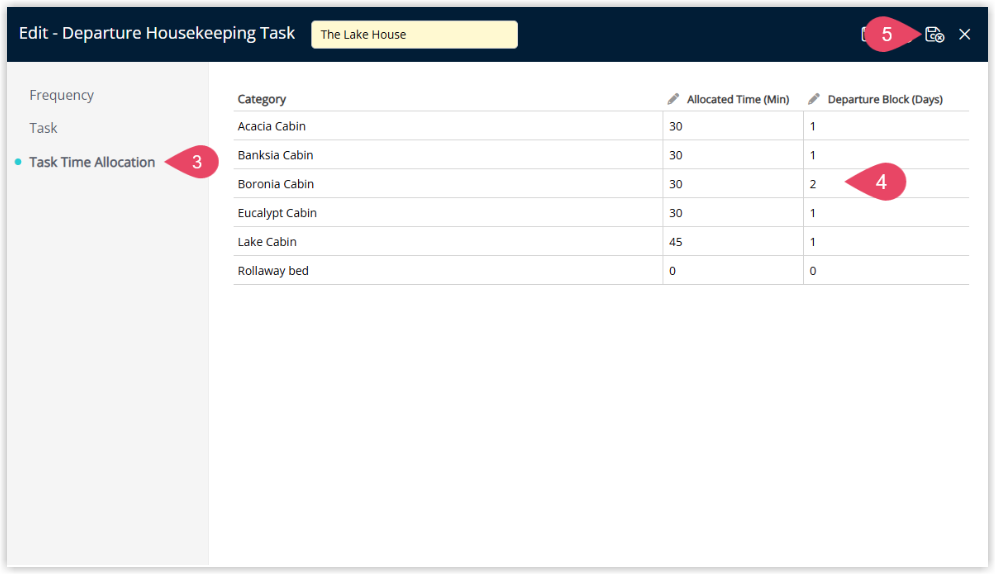996x575 pixels.
Task: Select Task Time Allocation in sidebar
Action: pyautogui.click(x=92, y=162)
